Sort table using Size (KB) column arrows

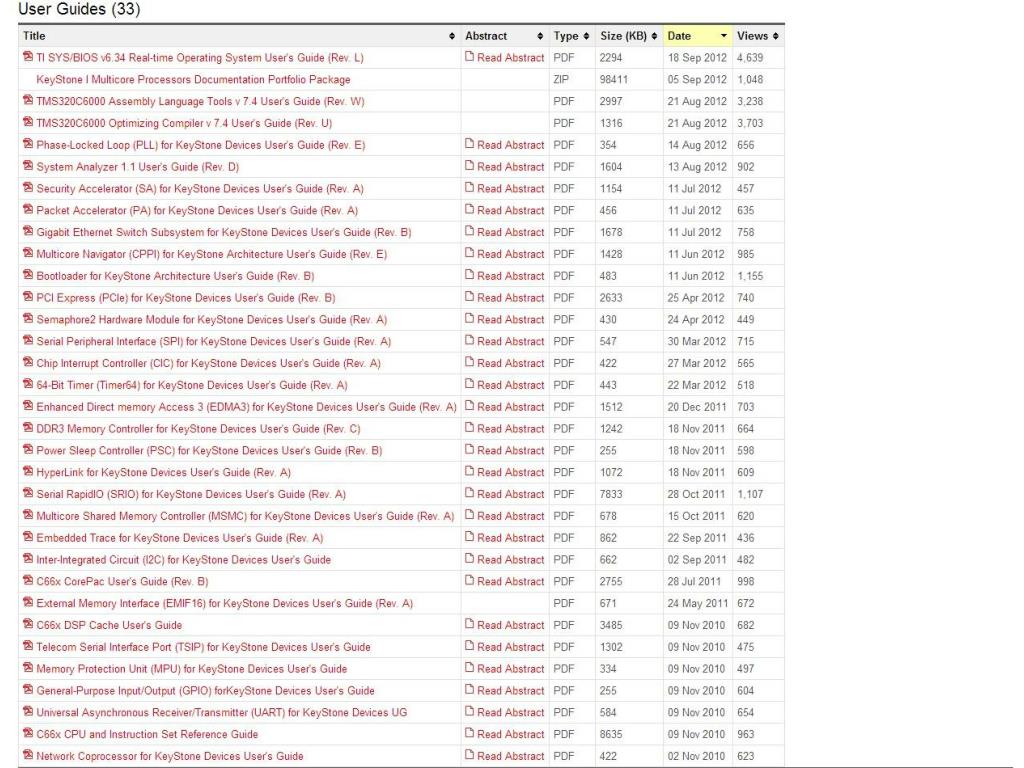tap(654, 36)
